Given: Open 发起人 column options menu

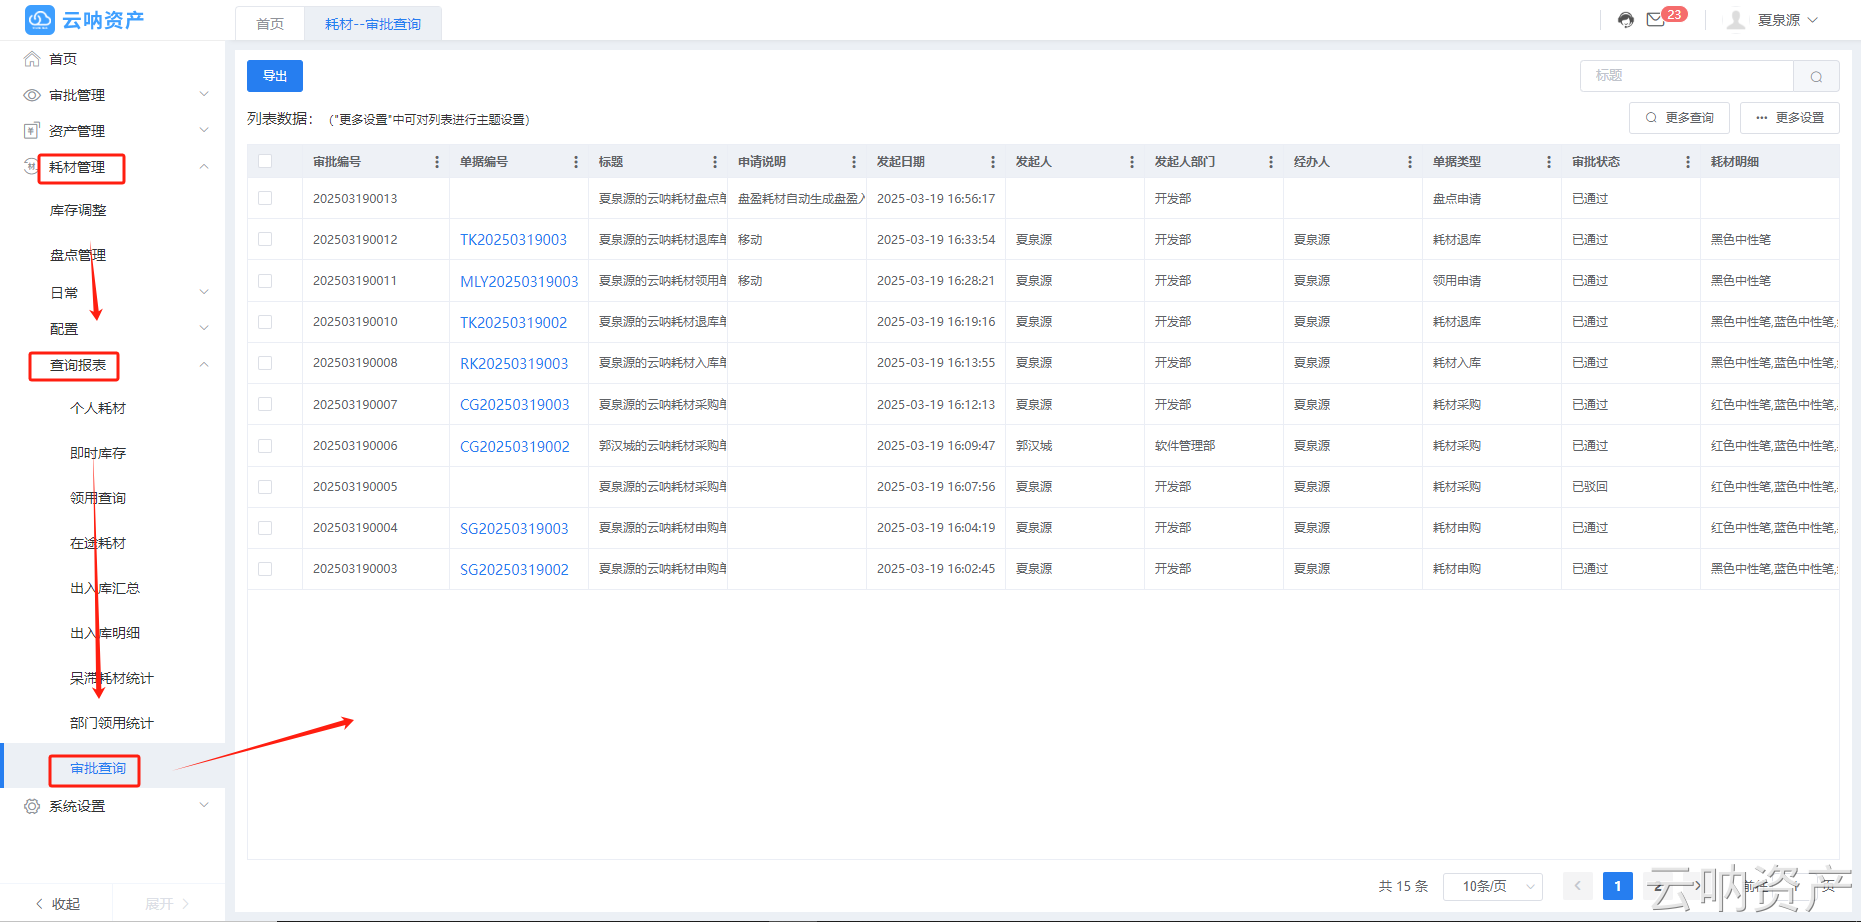Looking at the screenshot, I should [1132, 162].
